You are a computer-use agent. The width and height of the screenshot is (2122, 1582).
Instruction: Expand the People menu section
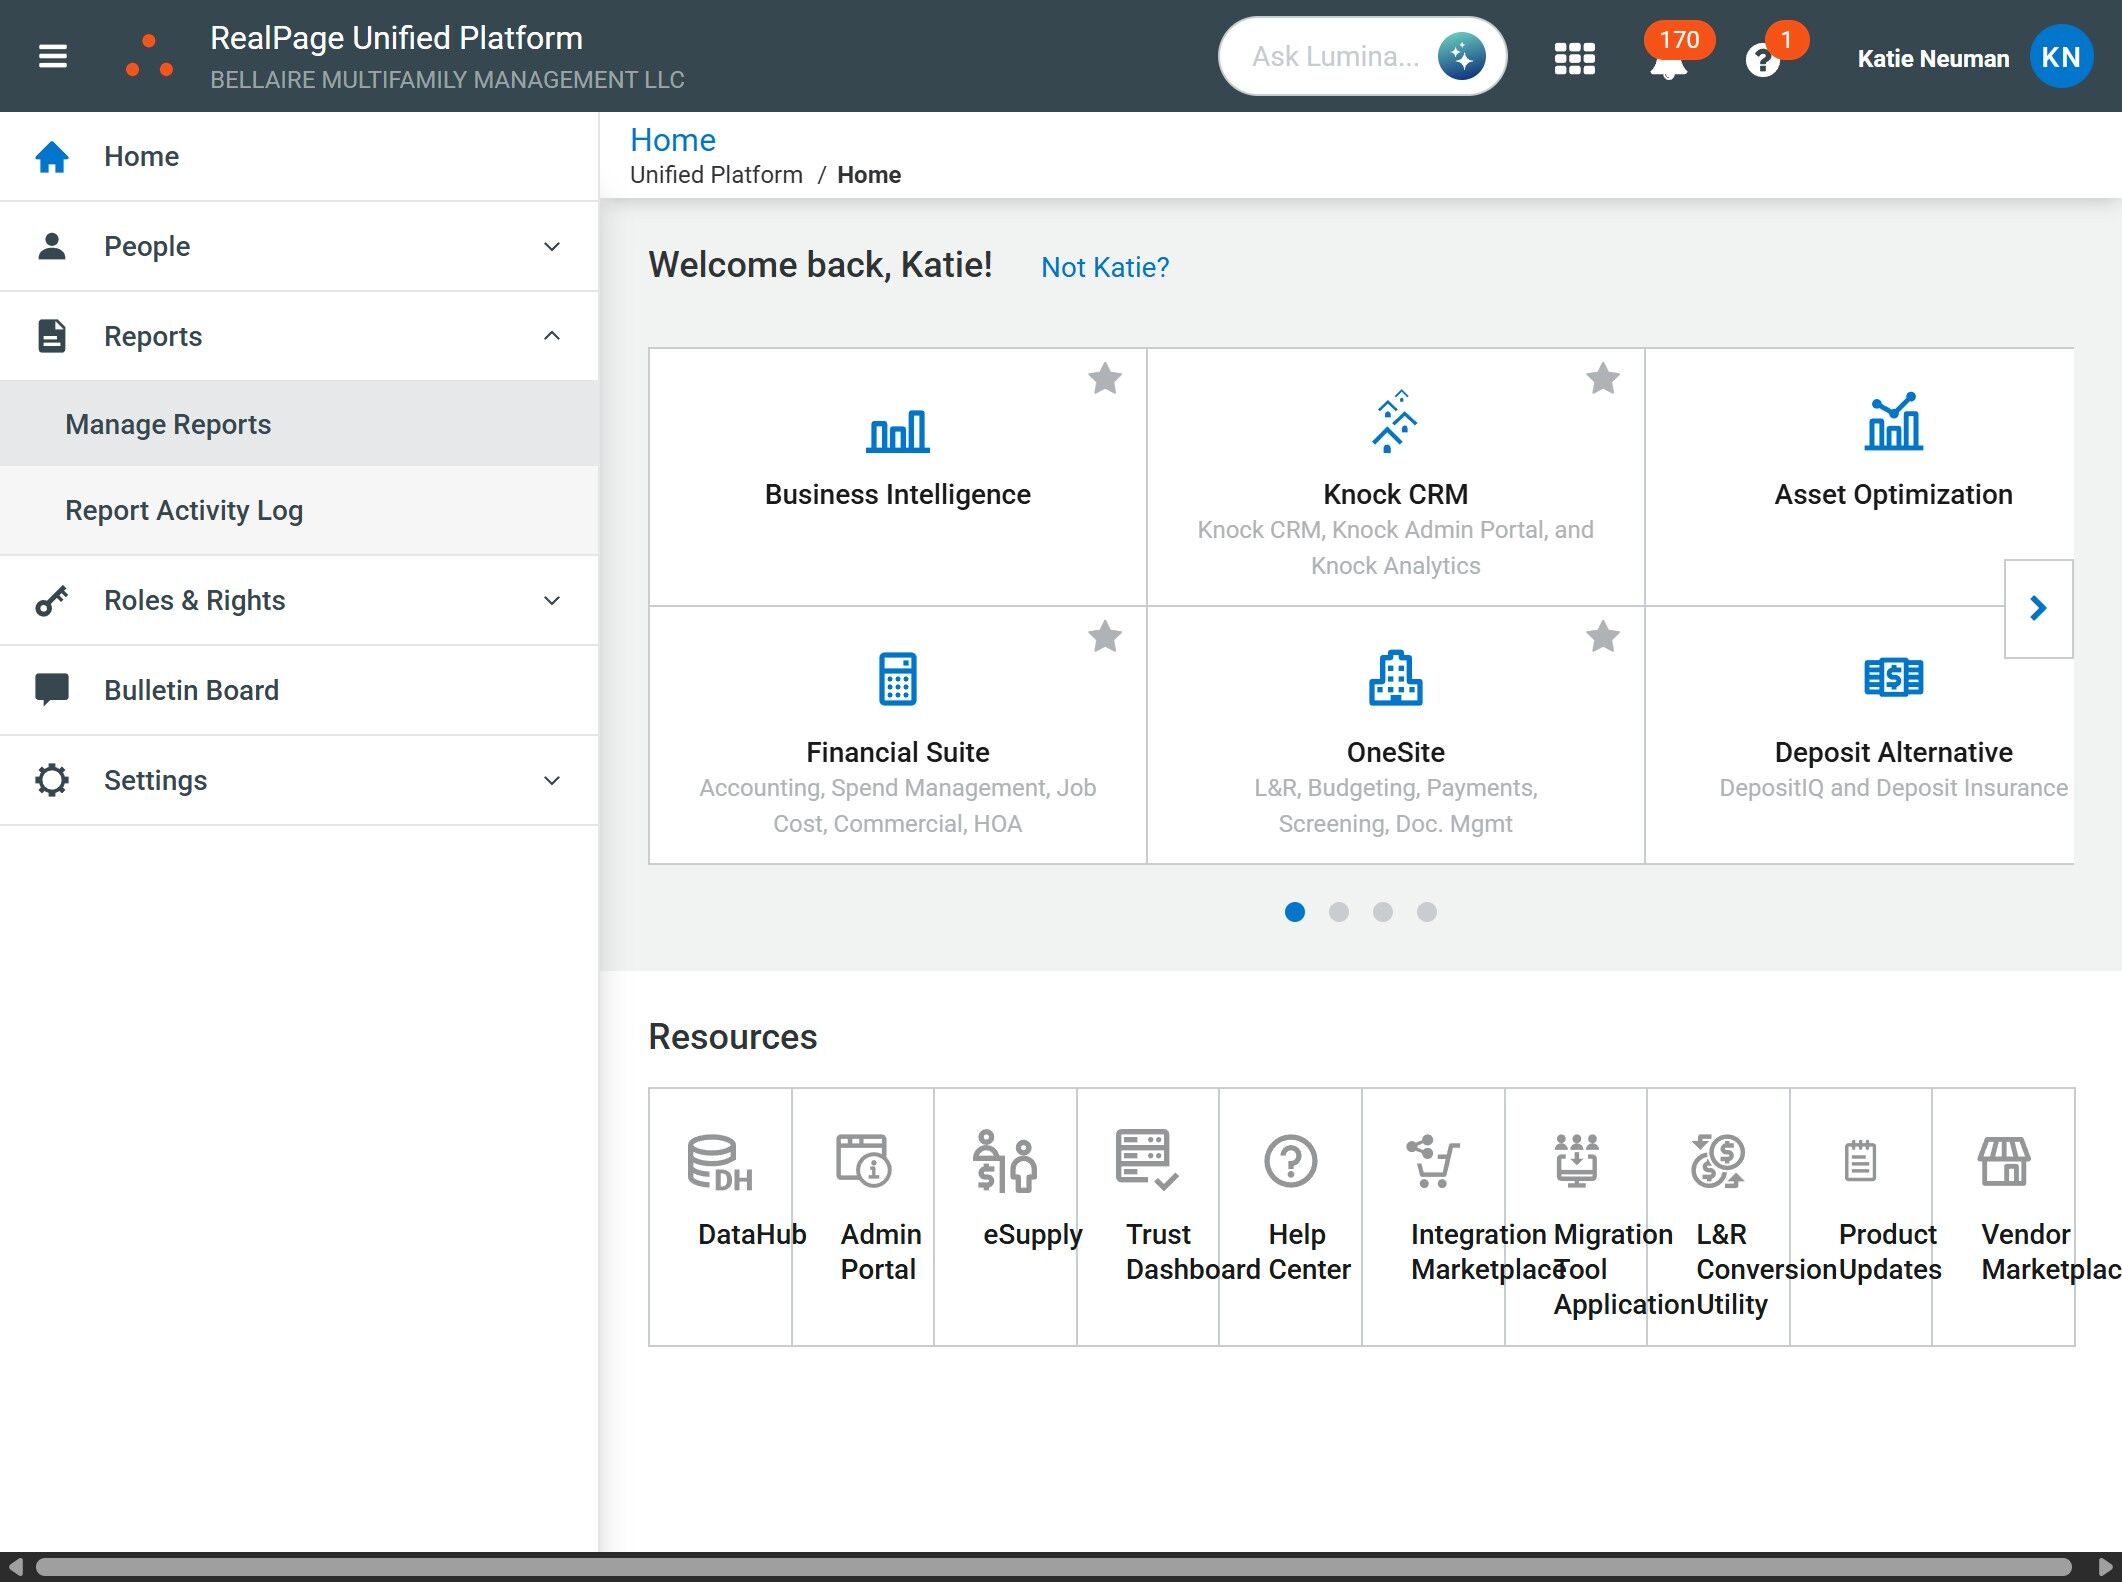pos(299,246)
